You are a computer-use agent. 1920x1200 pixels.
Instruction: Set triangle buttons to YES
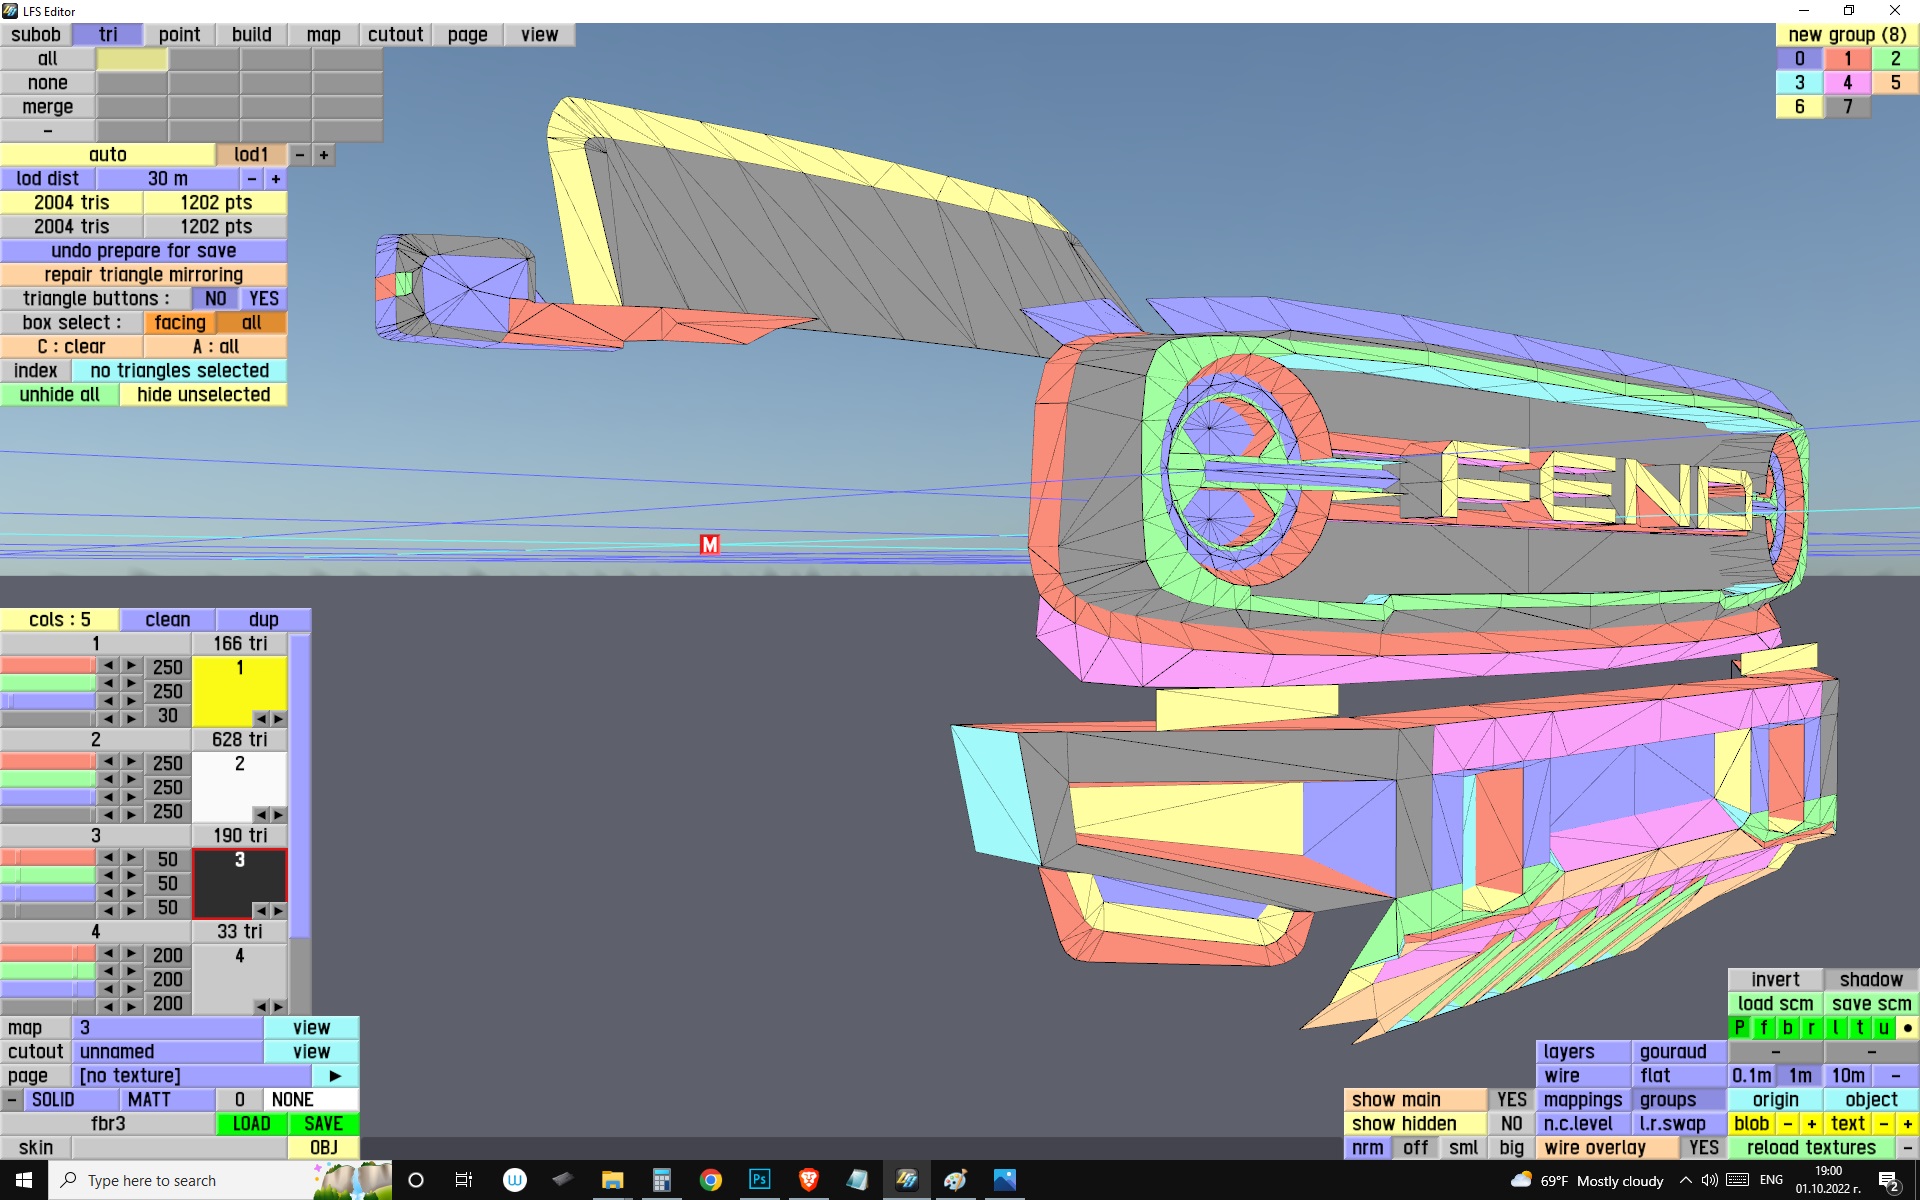pyautogui.click(x=264, y=298)
